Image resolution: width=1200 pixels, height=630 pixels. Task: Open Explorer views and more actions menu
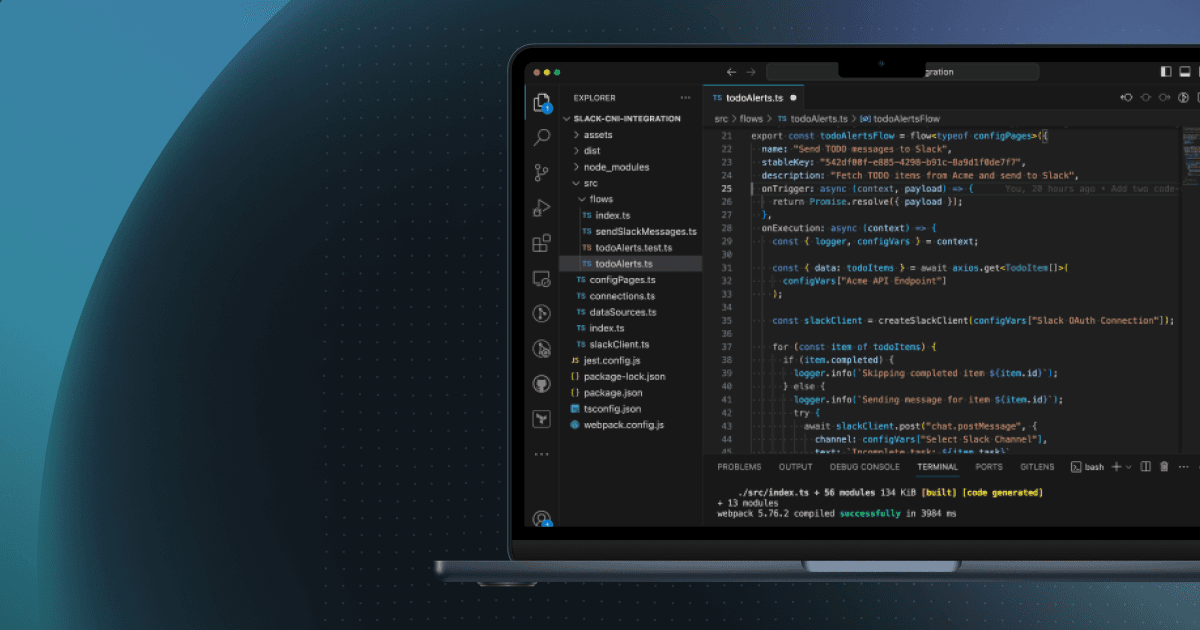(x=685, y=98)
